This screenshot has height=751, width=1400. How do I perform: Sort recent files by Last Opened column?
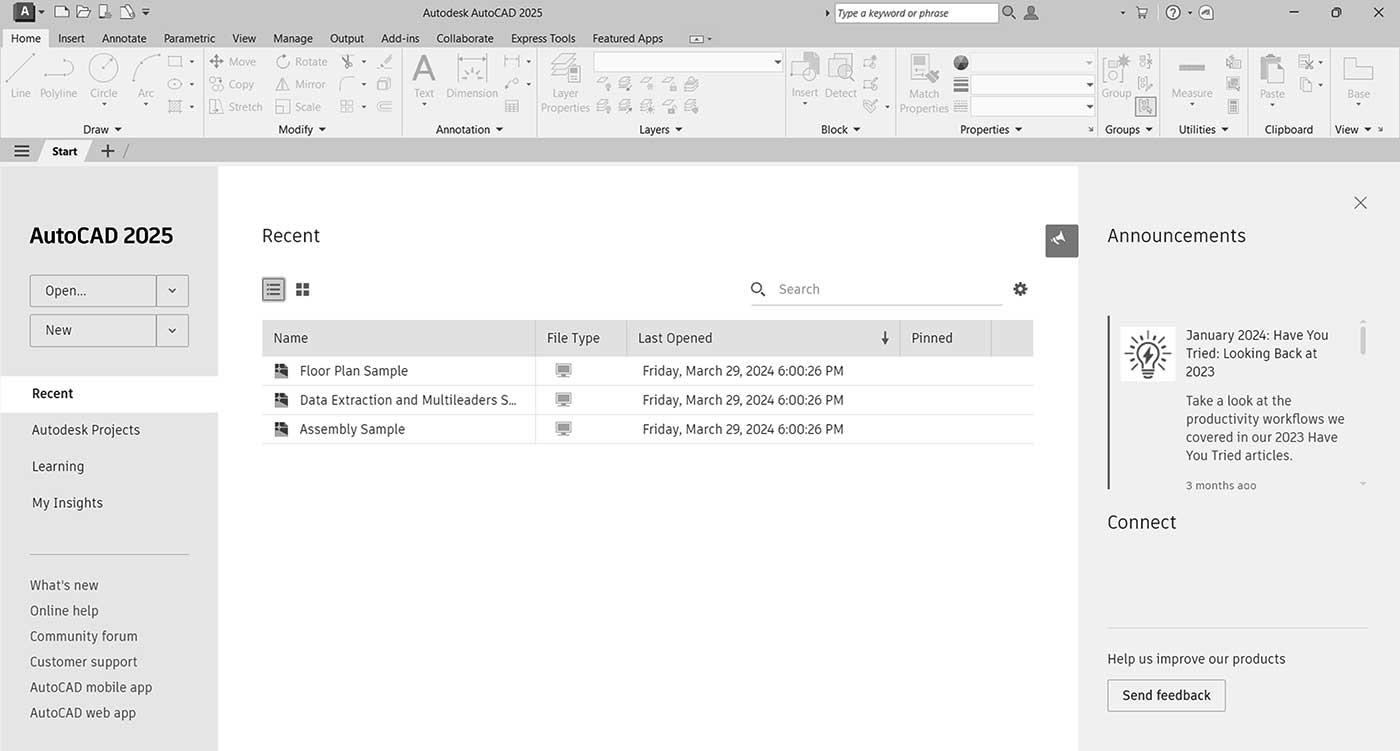[763, 338]
